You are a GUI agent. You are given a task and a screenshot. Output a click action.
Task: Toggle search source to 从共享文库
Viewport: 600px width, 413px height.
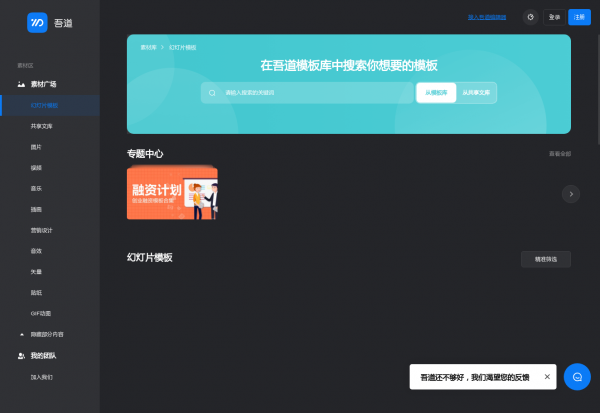(476, 93)
